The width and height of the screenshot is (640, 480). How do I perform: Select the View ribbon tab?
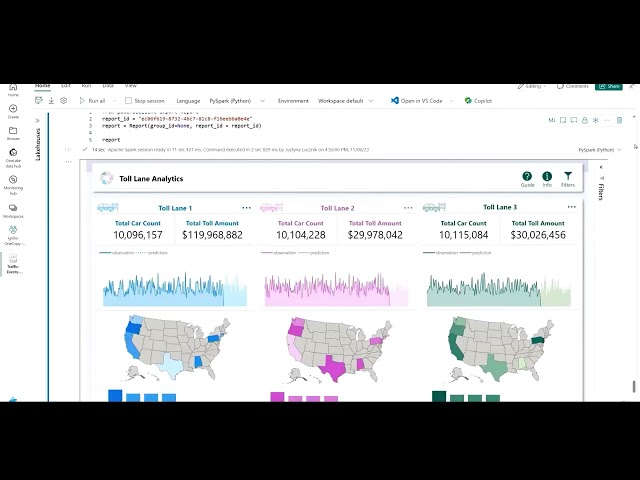point(131,86)
